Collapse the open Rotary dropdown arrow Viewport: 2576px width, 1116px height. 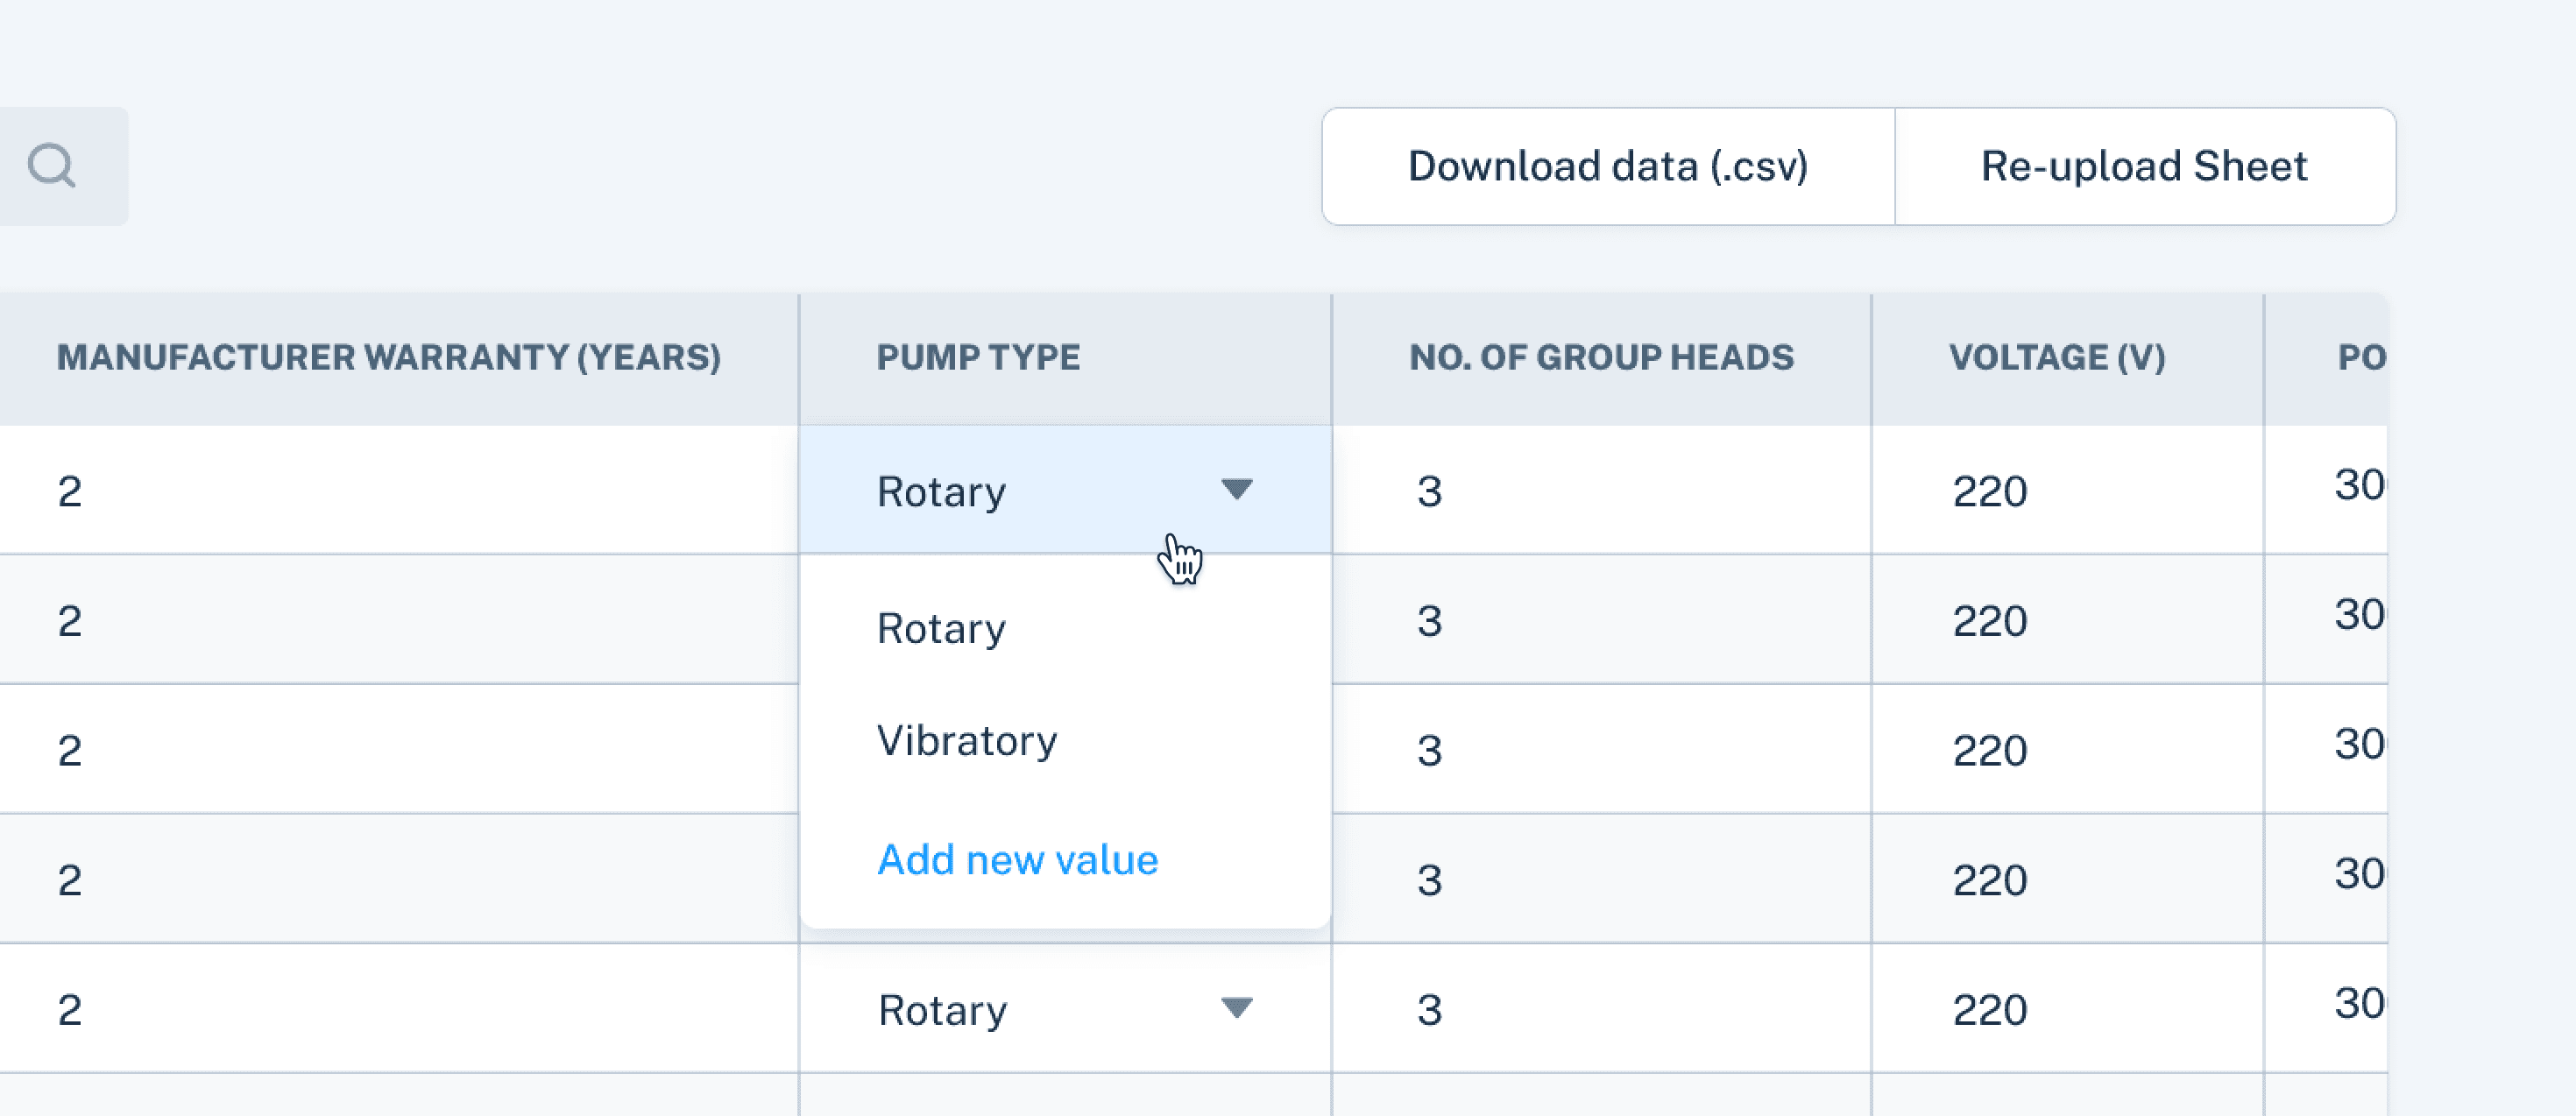1236,490
